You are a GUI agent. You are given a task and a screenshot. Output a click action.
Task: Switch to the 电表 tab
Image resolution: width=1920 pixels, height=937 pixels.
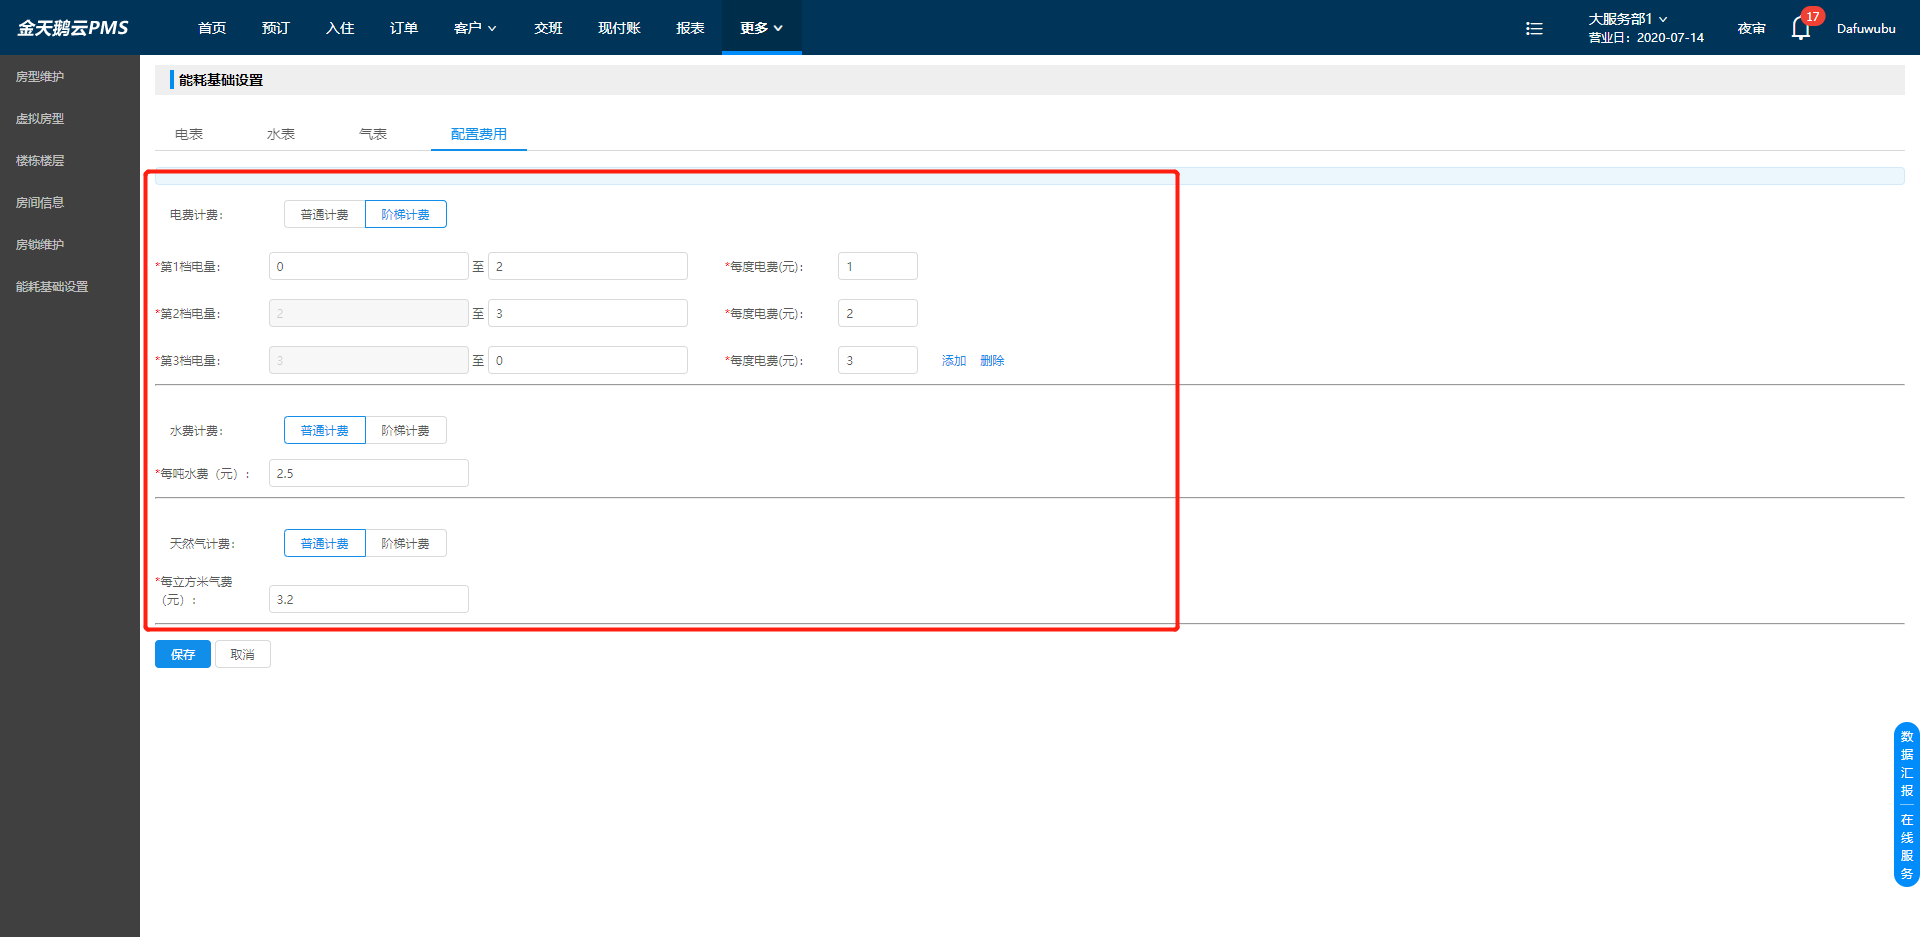pyautogui.click(x=189, y=134)
